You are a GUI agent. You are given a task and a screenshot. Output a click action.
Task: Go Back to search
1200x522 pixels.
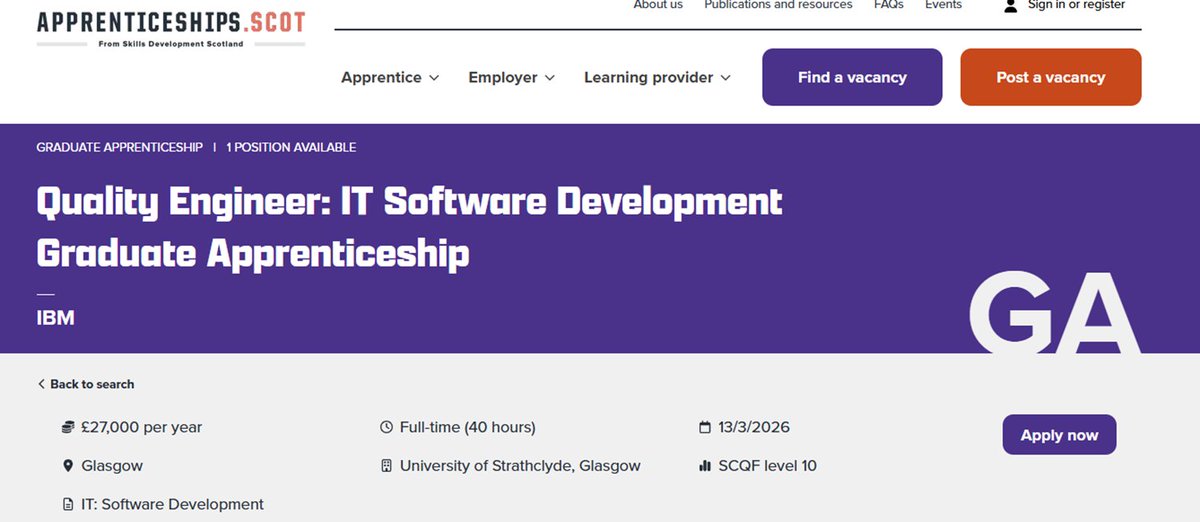coord(85,384)
